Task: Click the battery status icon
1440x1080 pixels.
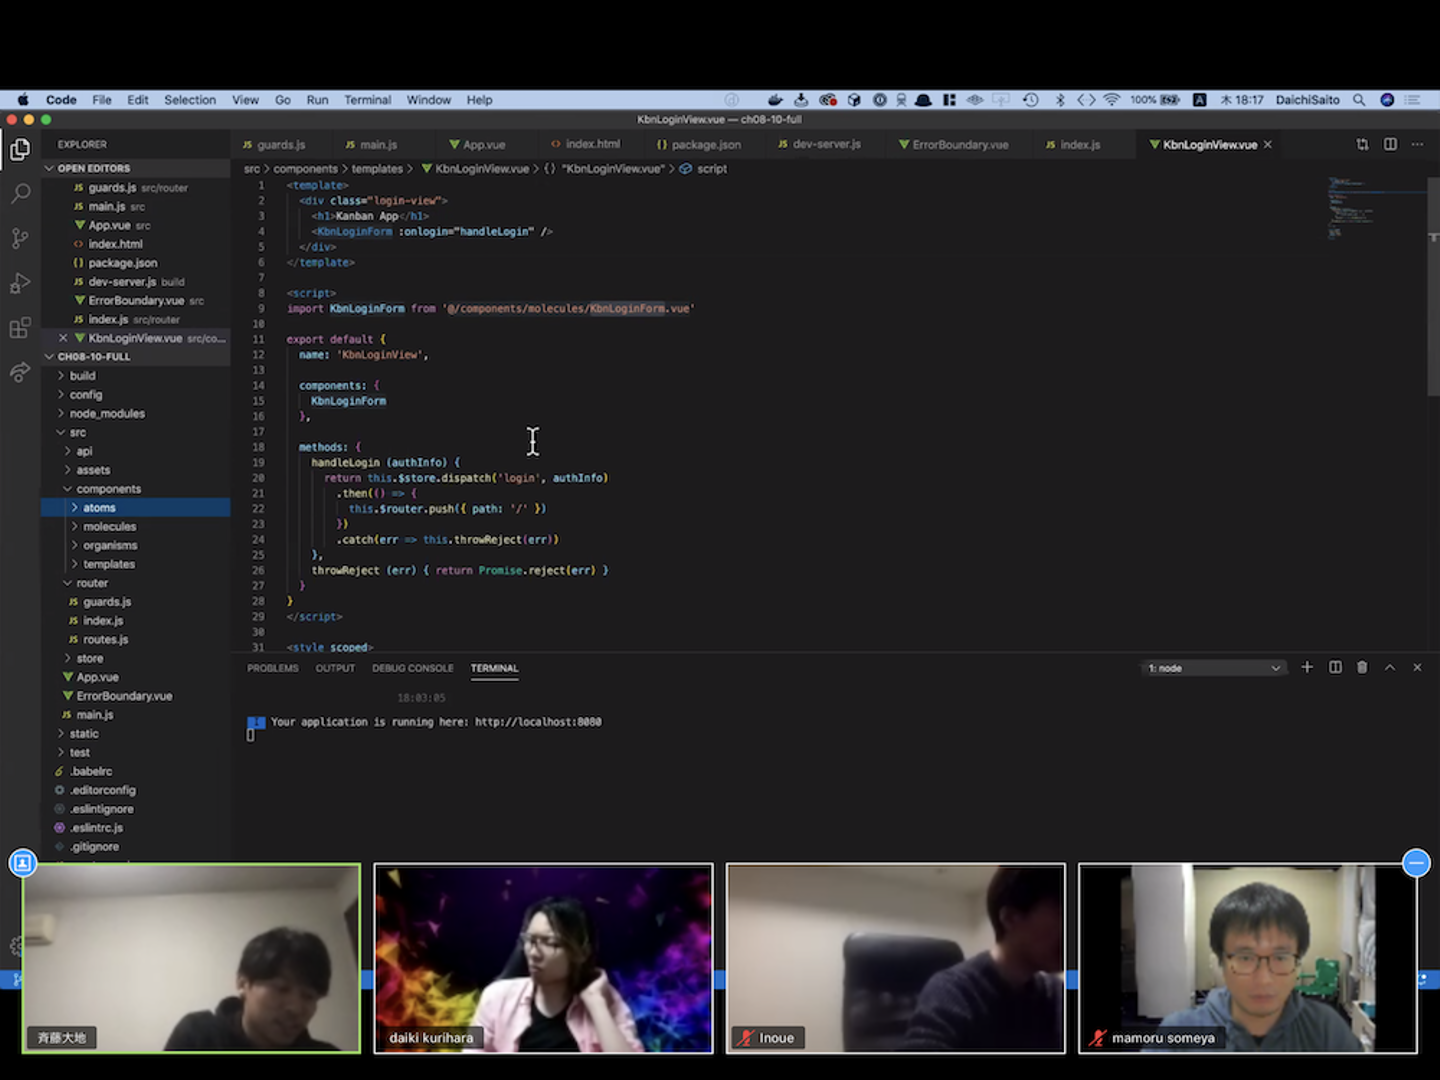Action: [1170, 100]
